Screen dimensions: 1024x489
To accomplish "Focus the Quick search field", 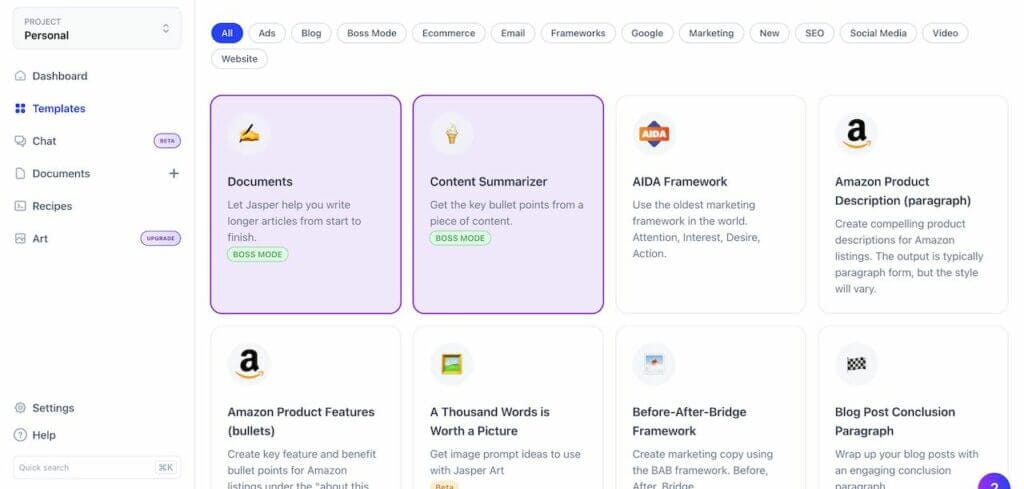I will tap(97, 467).
